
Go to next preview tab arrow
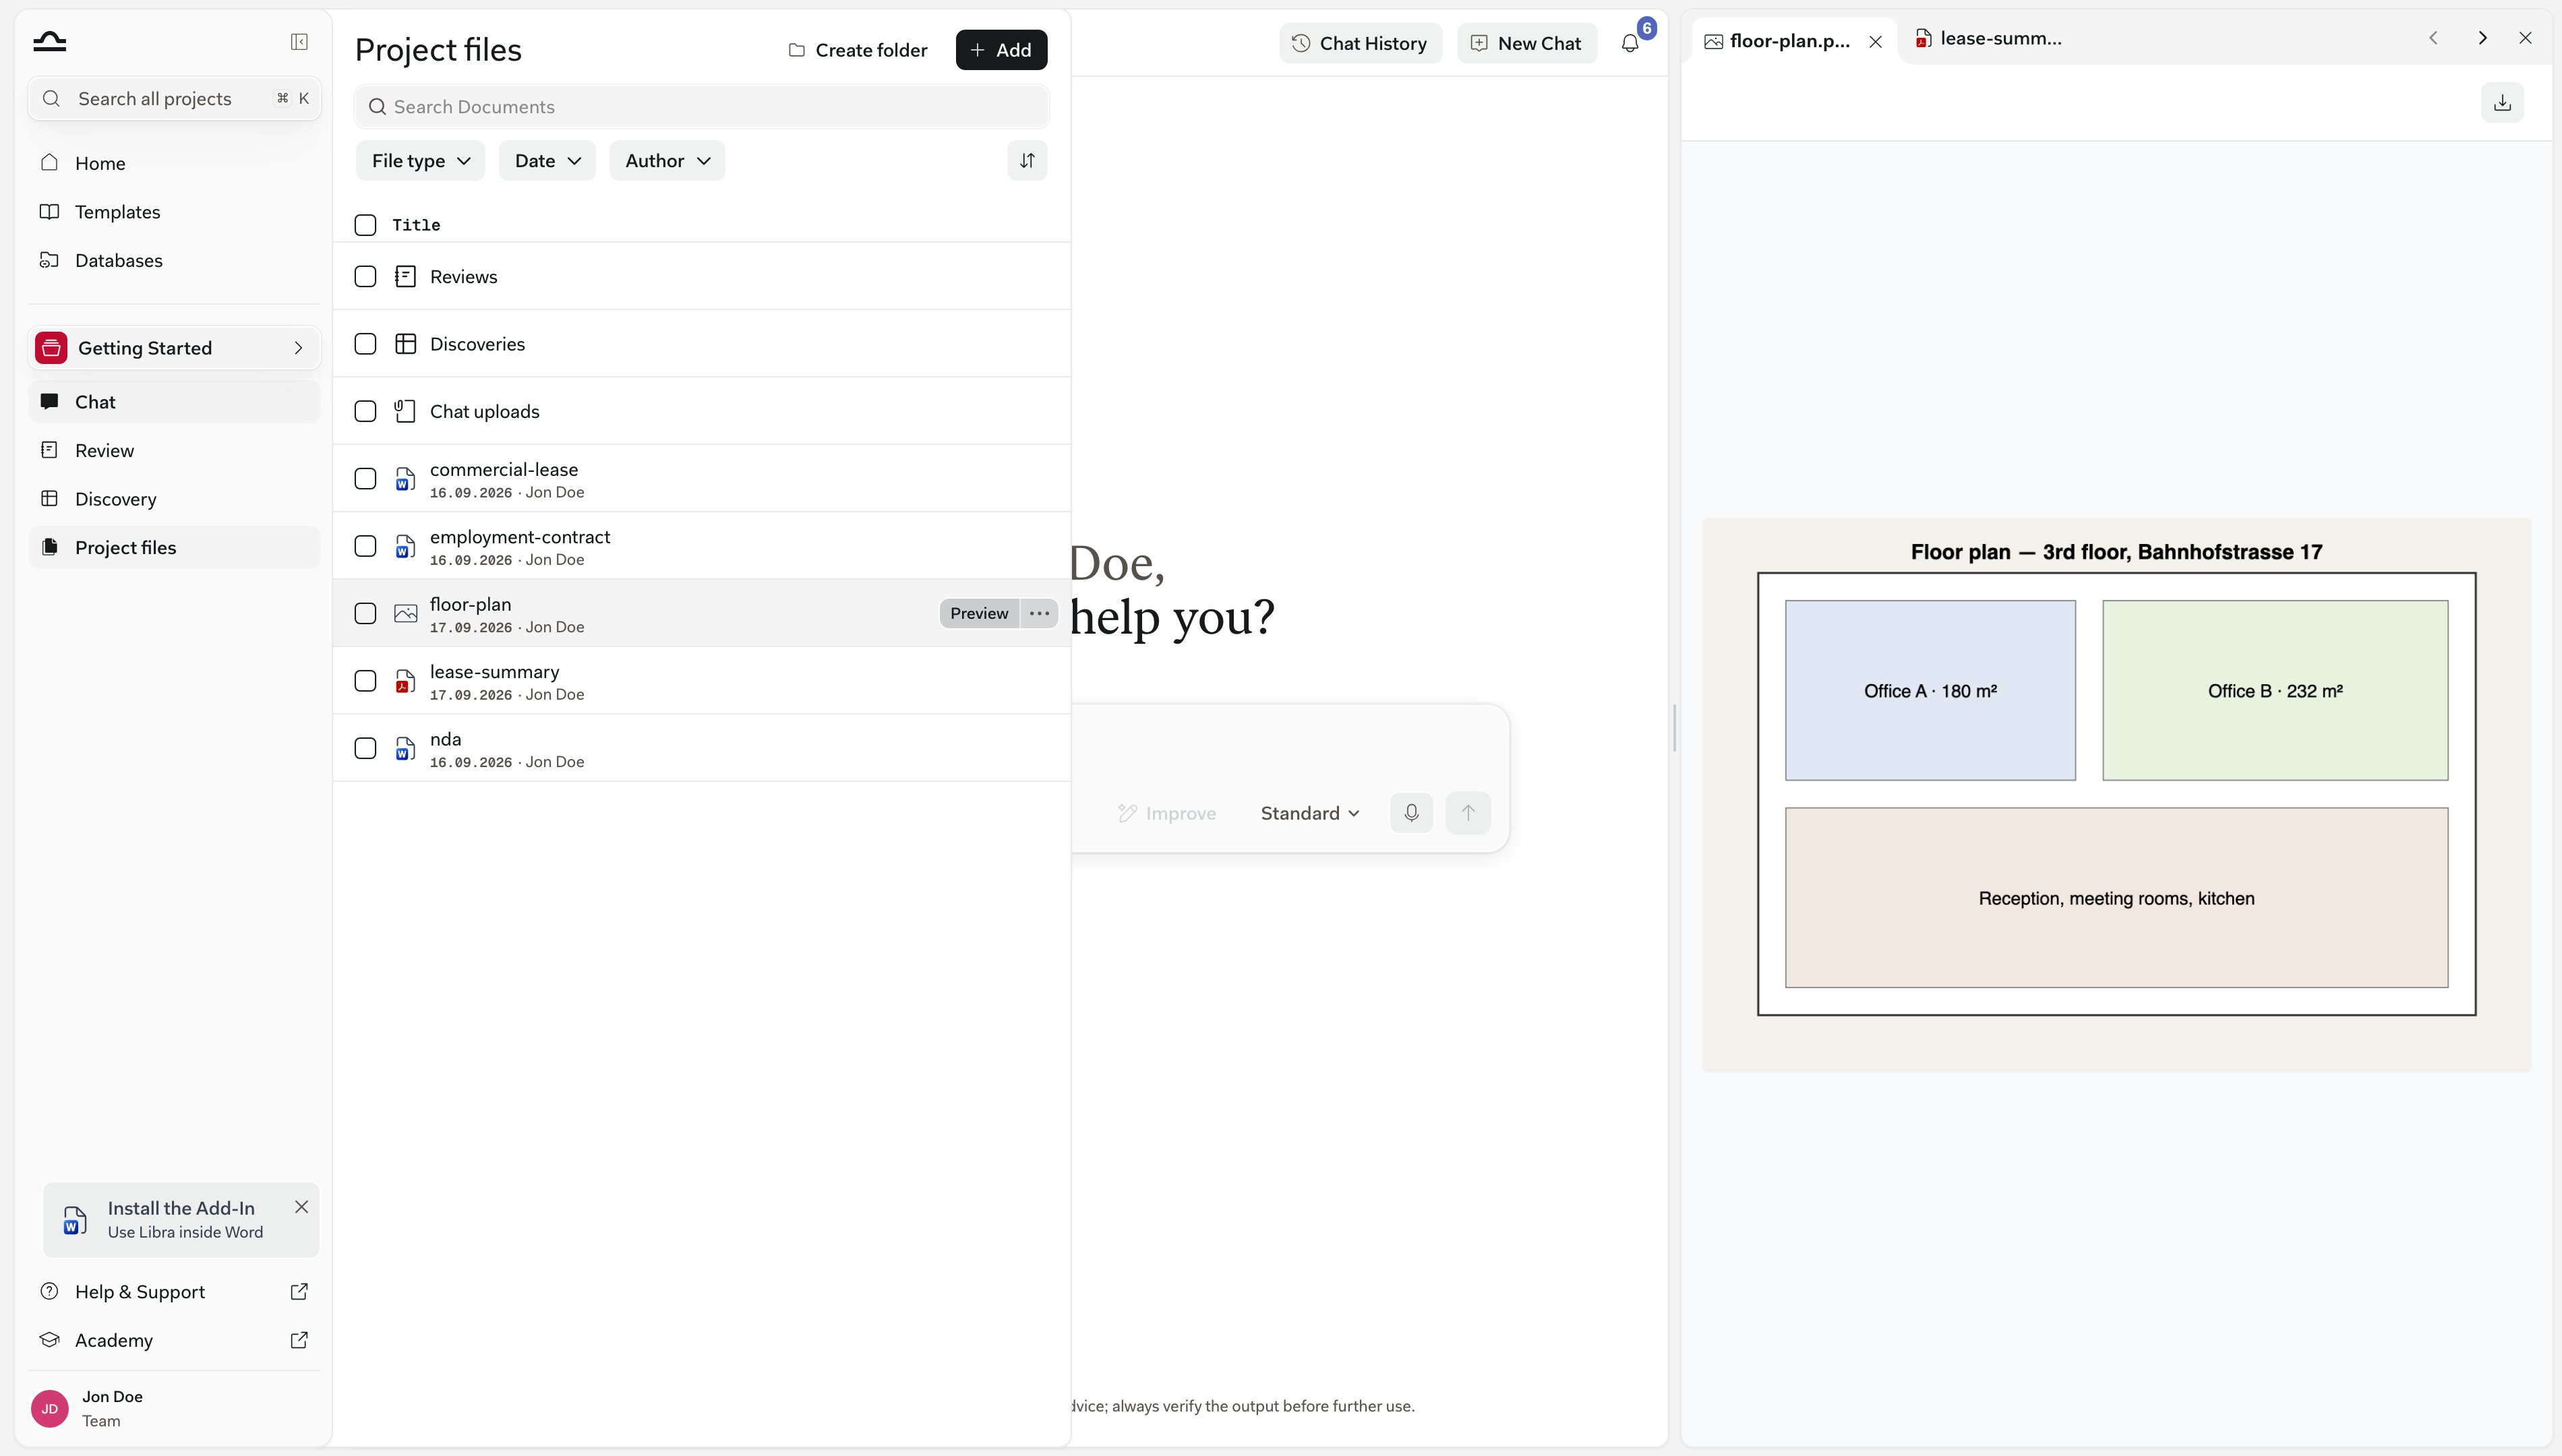click(2482, 38)
